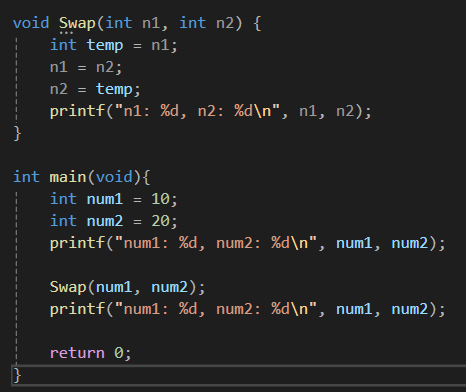
Task: Click printf on the line before the Swap call
Action: coord(77,243)
